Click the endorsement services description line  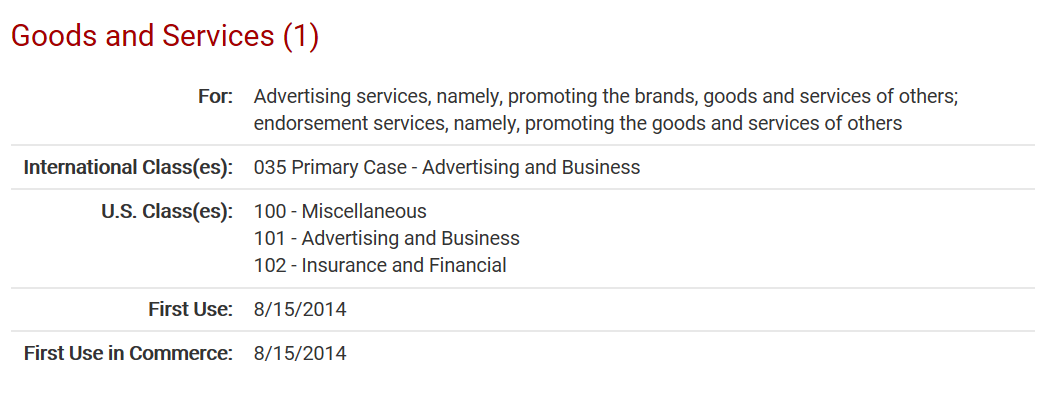pos(578,123)
